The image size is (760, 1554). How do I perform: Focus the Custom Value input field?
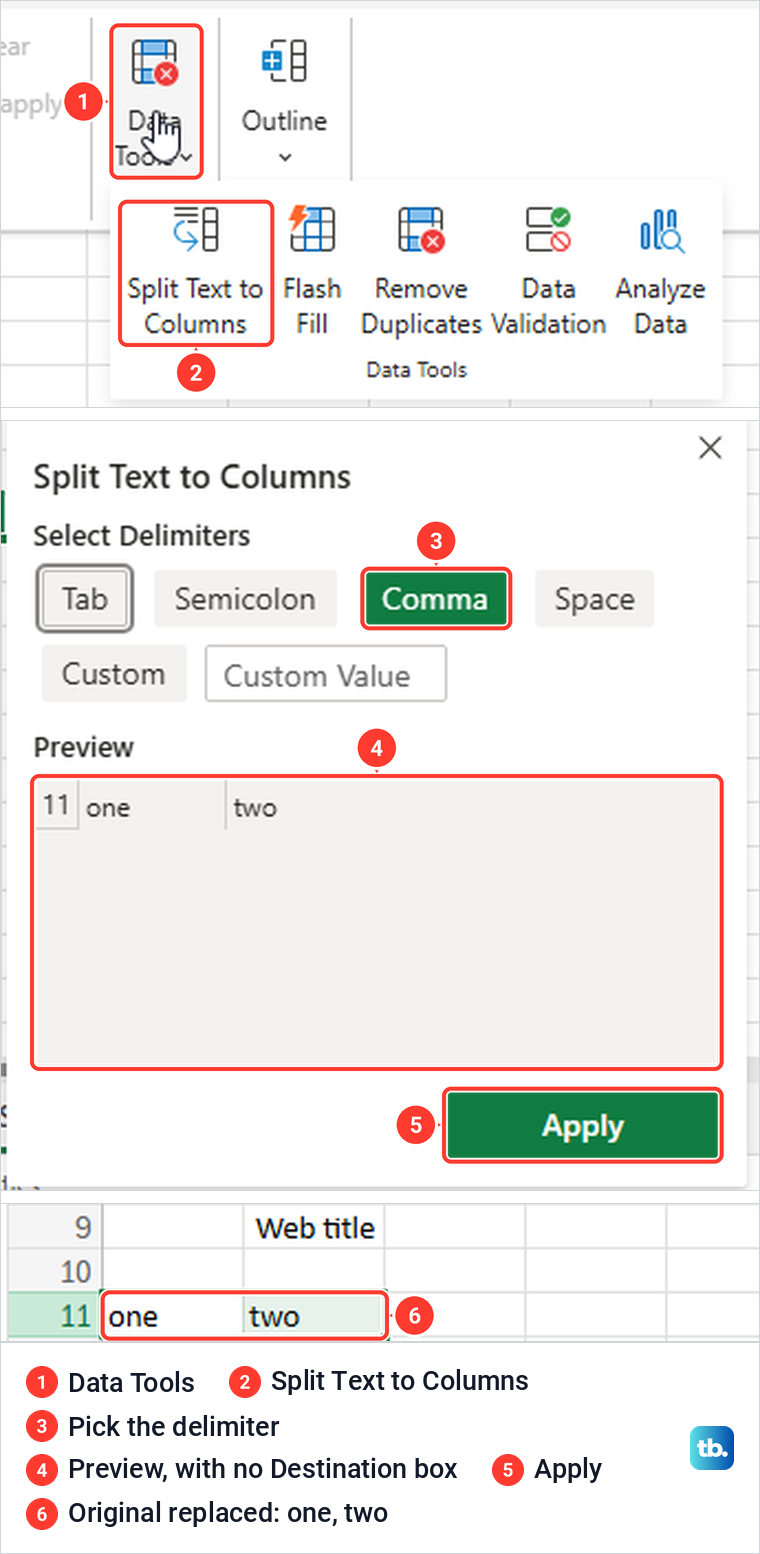tap(326, 674)
